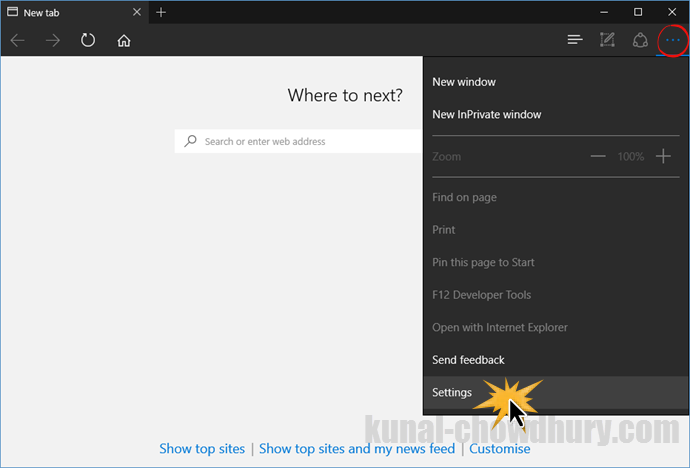Open a new tab with plus icon
The height and width of the screenshot is (468, 690).
(x=161, y=12)
